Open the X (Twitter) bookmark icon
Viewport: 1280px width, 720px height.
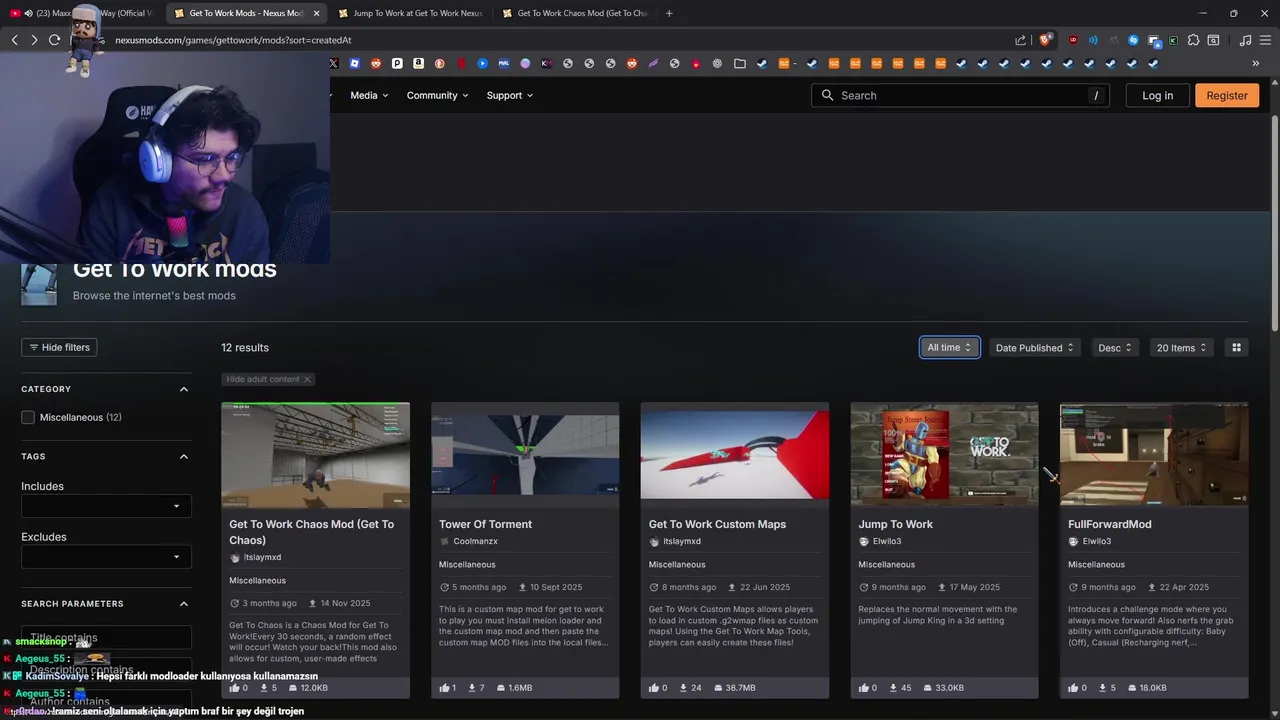333,63
